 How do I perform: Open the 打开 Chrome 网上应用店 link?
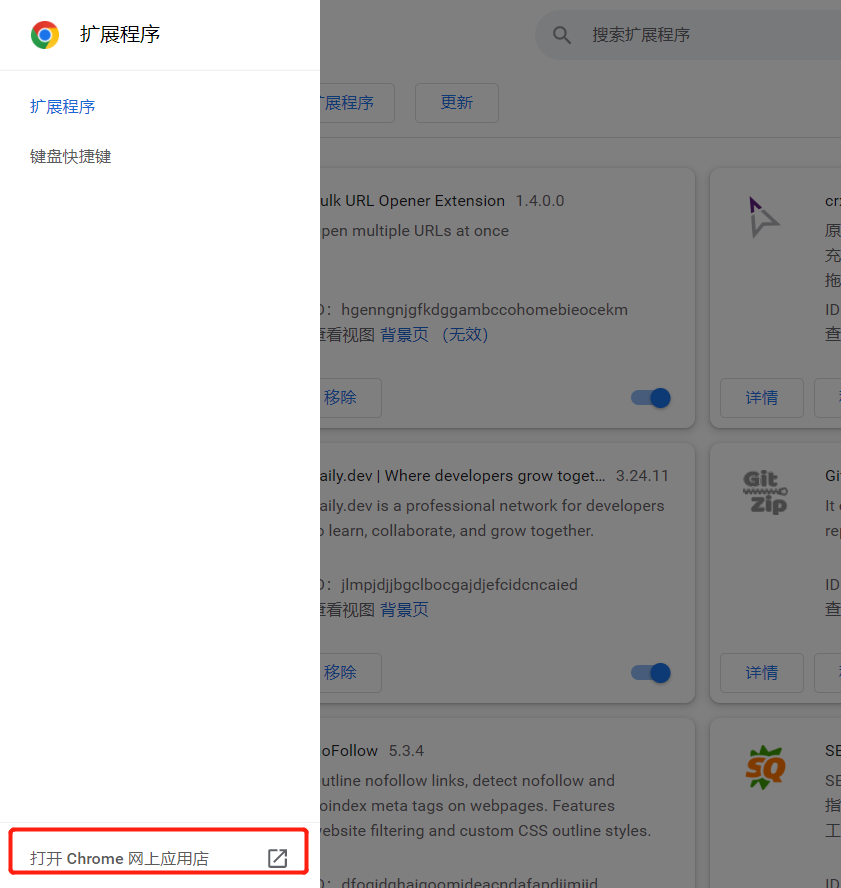159,859
